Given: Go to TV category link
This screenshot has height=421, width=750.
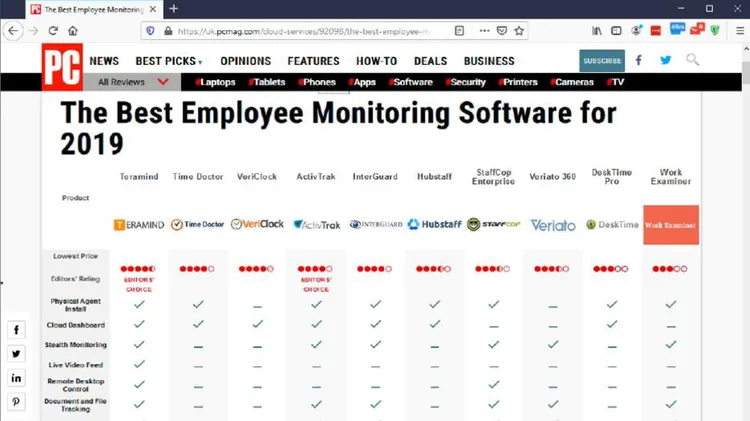Looking at the screenshot, I should [615, 82].
